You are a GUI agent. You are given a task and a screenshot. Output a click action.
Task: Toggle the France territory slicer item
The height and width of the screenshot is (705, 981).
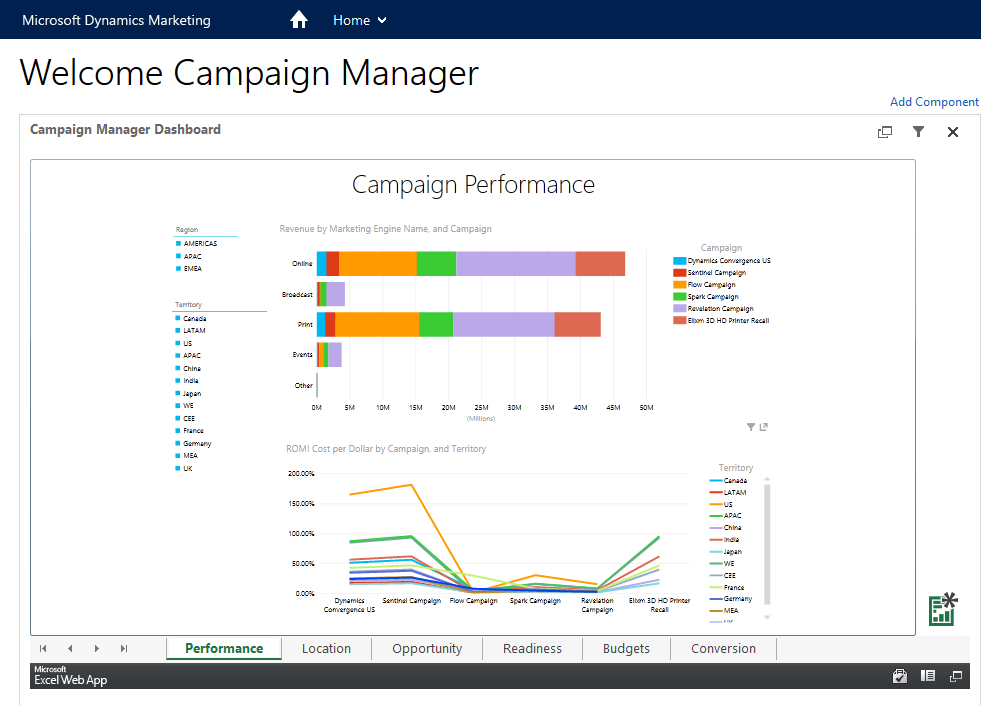[x=190, y=430]
